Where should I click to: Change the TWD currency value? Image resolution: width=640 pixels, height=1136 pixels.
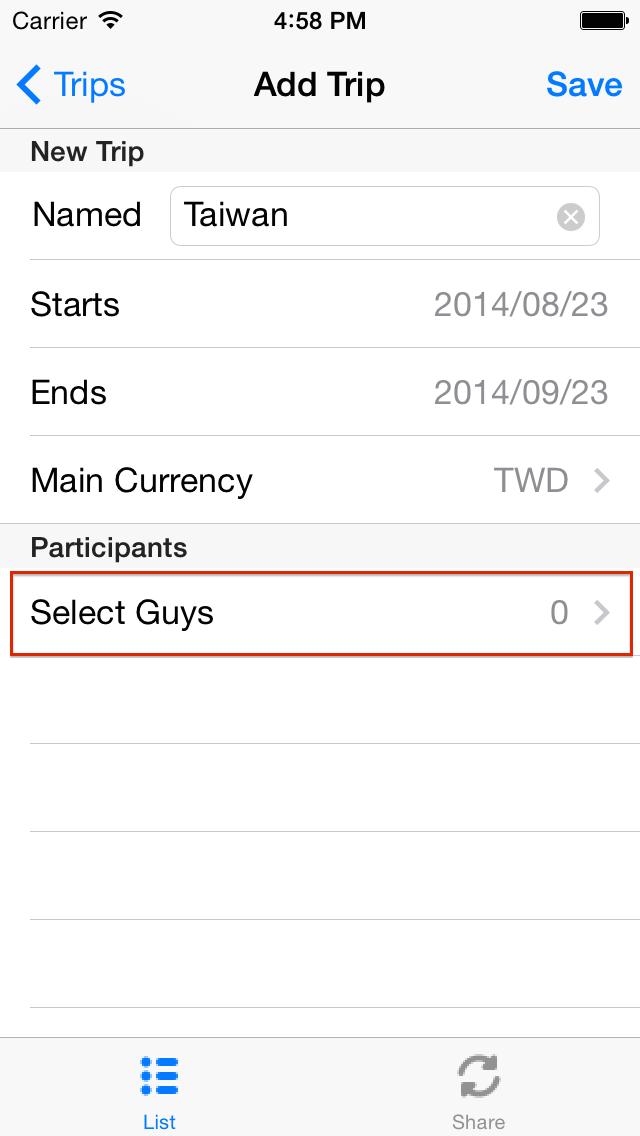[531, 481]
